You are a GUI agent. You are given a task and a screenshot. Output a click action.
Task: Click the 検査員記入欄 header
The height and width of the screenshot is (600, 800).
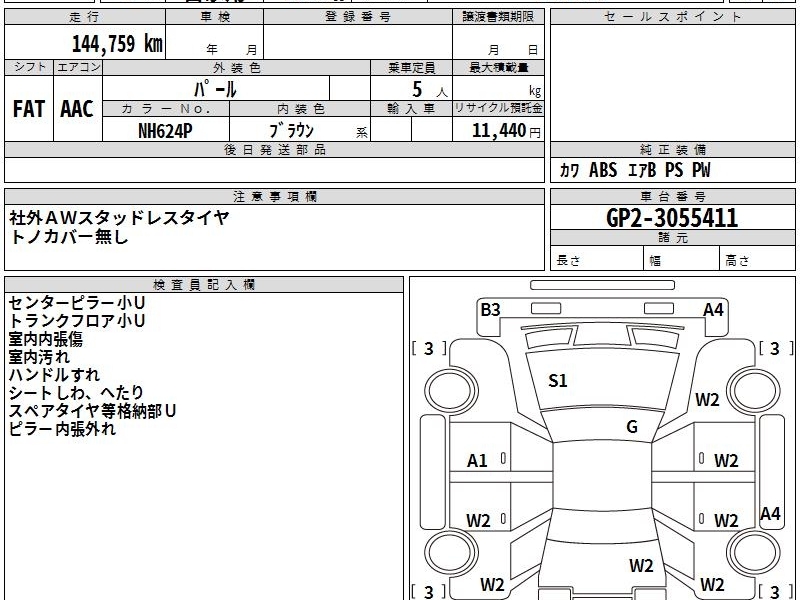pyautogui.click(x=204, y=285)
